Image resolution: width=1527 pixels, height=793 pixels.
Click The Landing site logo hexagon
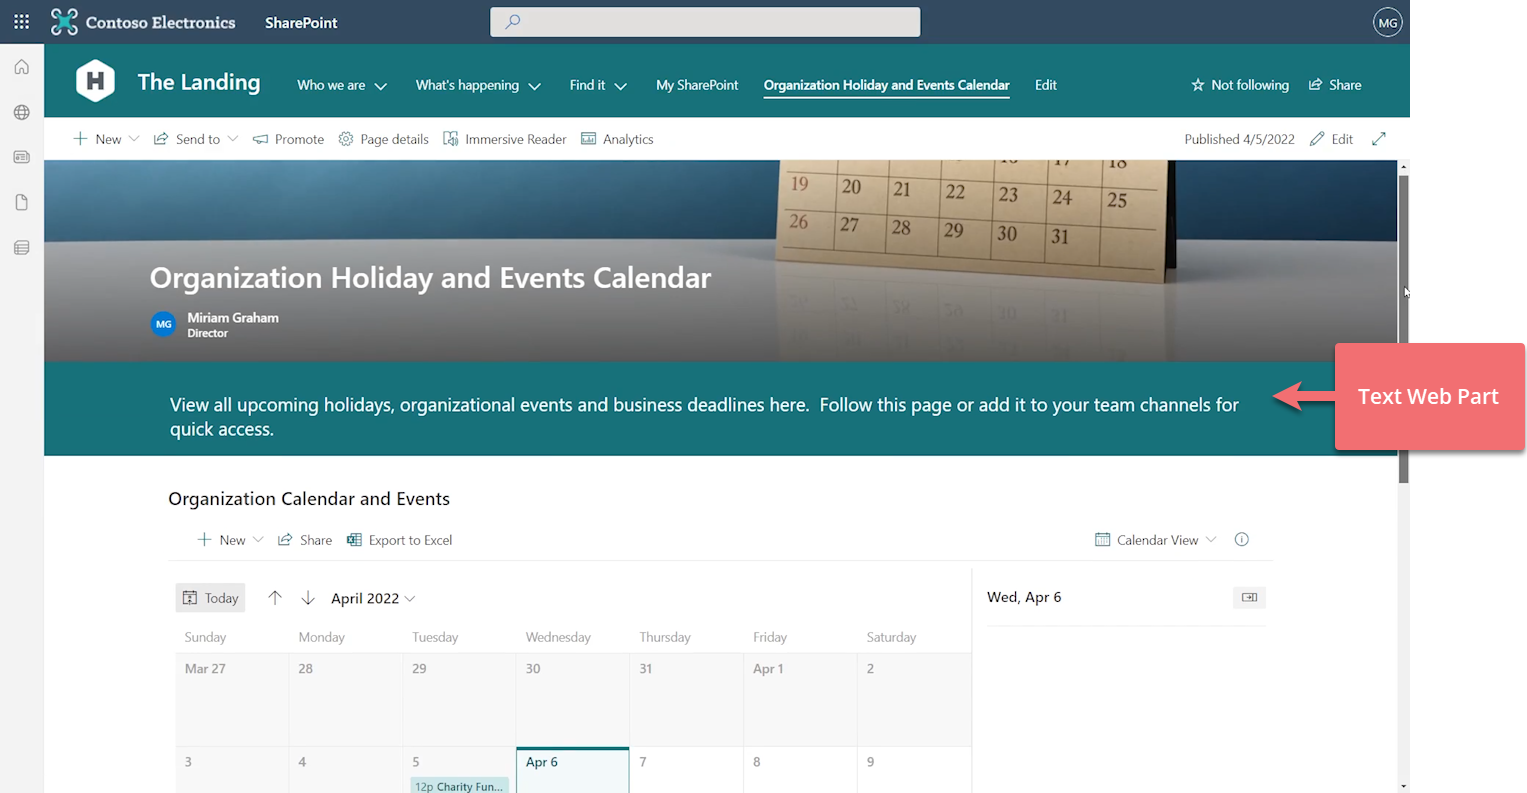tap(95, 81)
